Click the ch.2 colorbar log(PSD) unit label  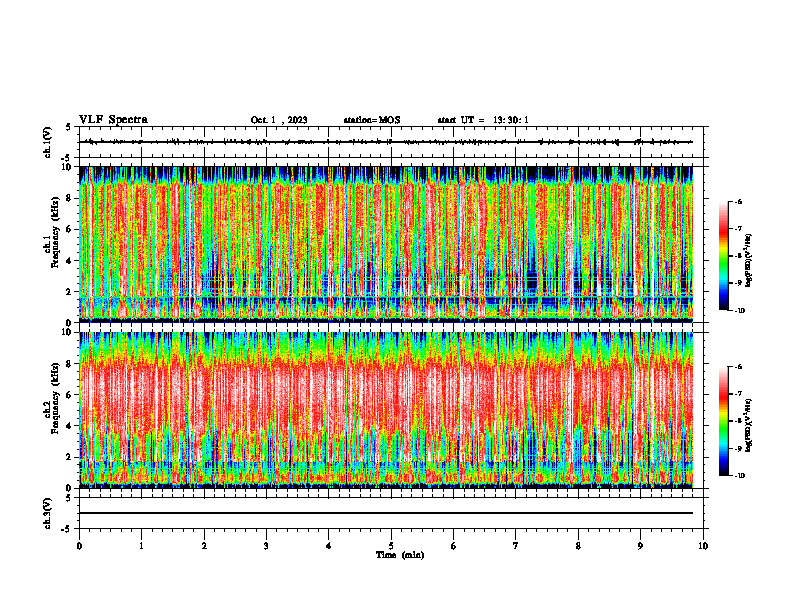(749, 426)
